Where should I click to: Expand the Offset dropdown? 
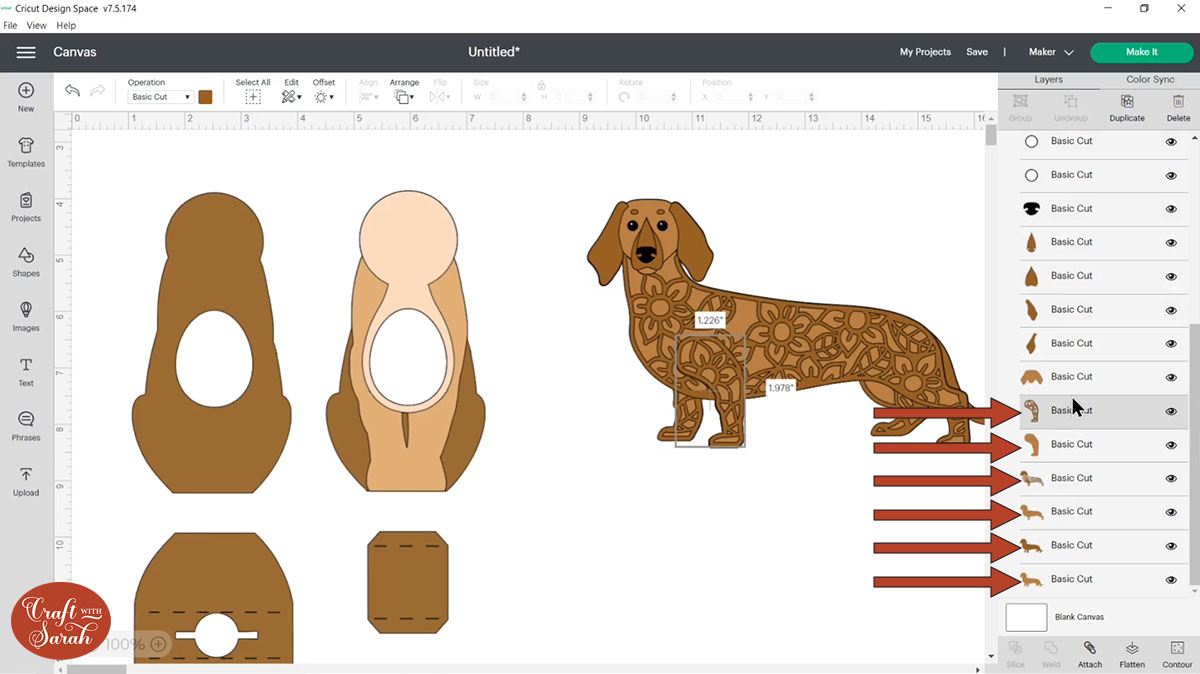(324, 97)
